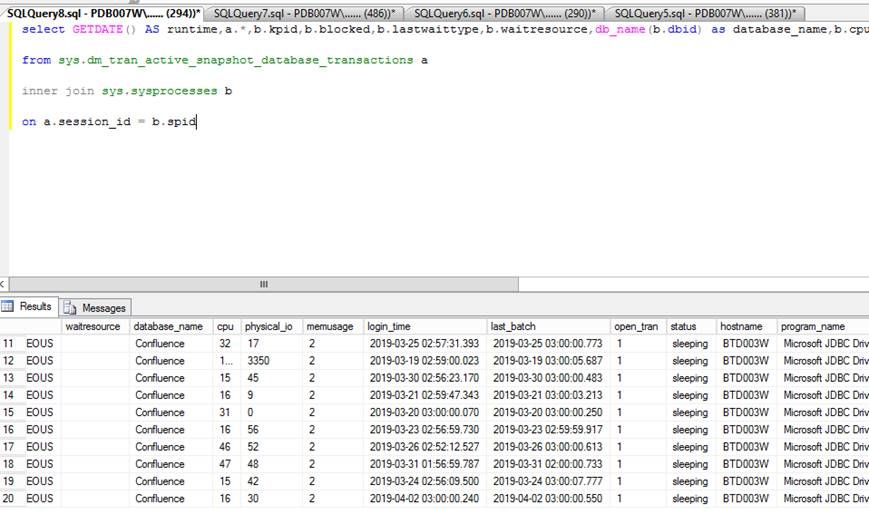869x524 pixels.
Task: Click physical_io value 45 in row 13
Action: tap(253, 378)
